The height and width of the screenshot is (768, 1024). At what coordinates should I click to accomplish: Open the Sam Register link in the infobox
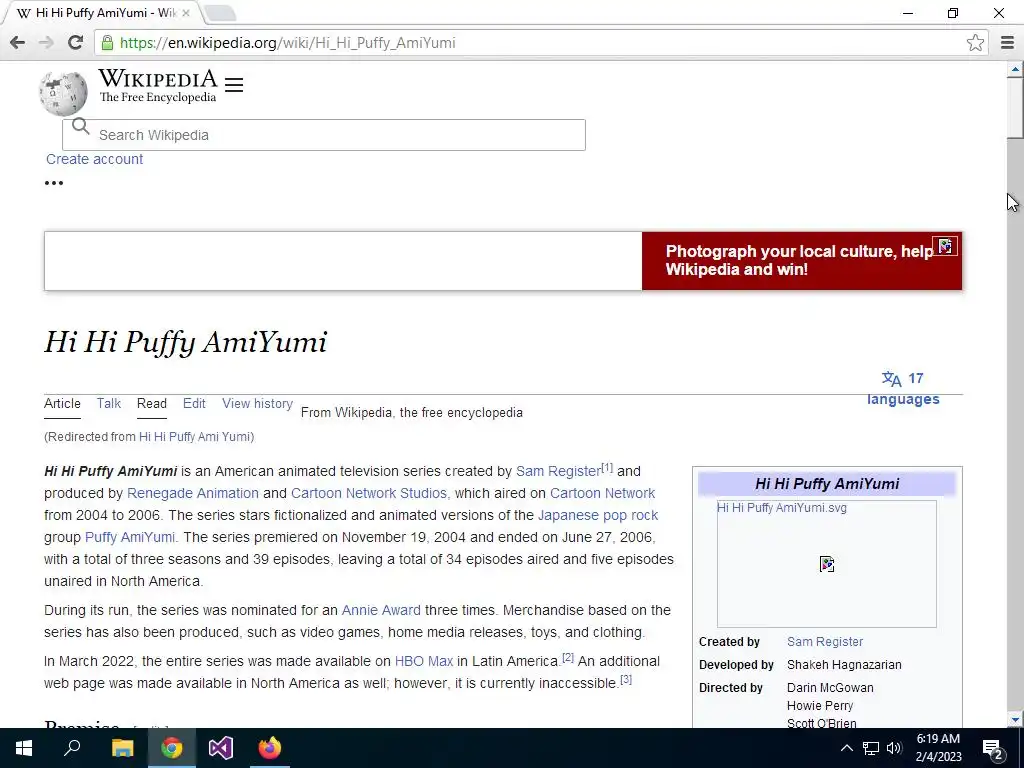[825, 642]
